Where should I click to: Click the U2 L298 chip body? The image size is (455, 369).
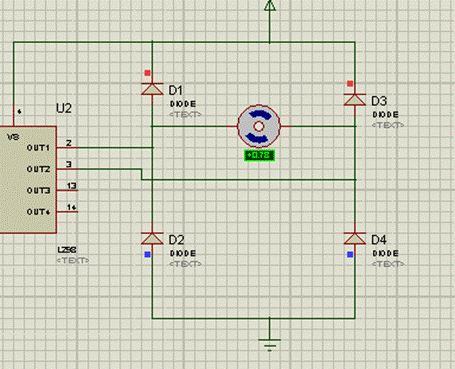pos(28,180)
